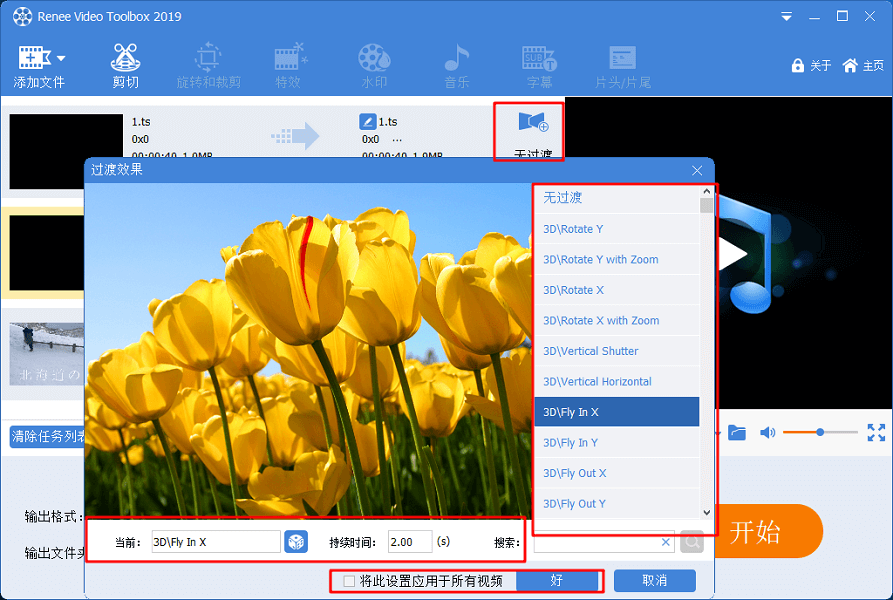Click the search magnifier icon
This screenshot has height=600, width=893.
click(692, 542)
